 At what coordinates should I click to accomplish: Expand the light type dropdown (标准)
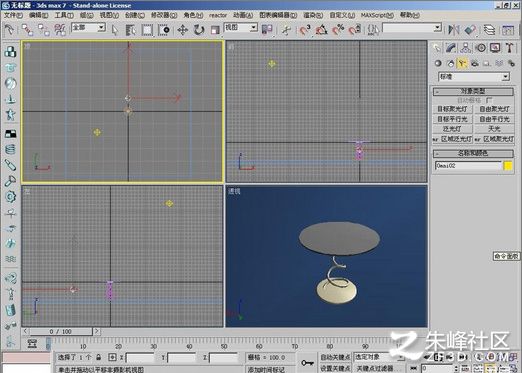pos(474,77)
